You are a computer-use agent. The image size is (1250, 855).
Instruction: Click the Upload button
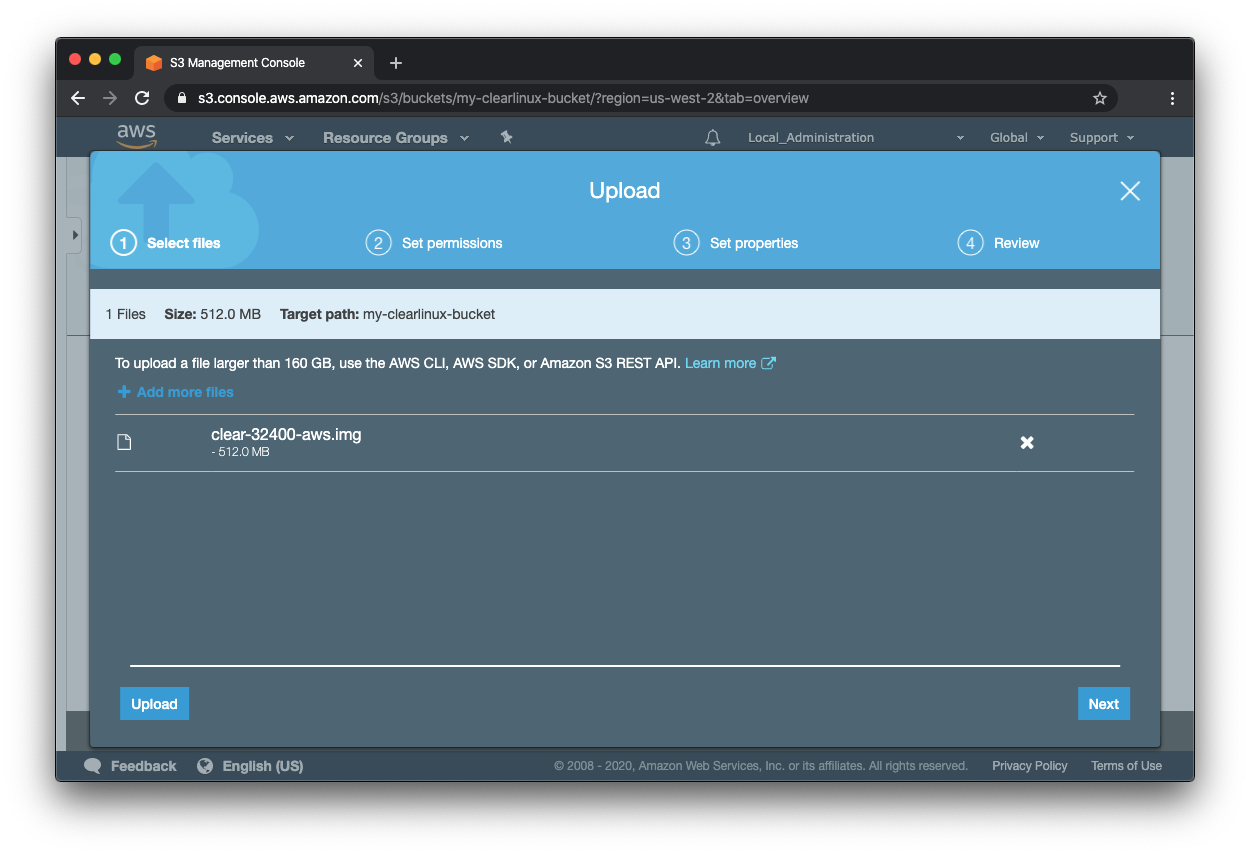154,704
